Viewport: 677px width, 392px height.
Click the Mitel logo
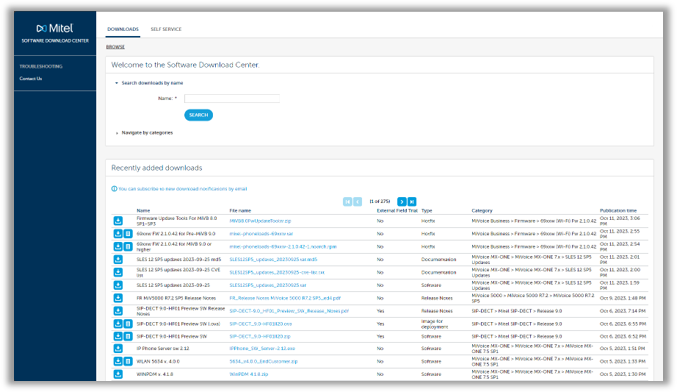[55, 28]
